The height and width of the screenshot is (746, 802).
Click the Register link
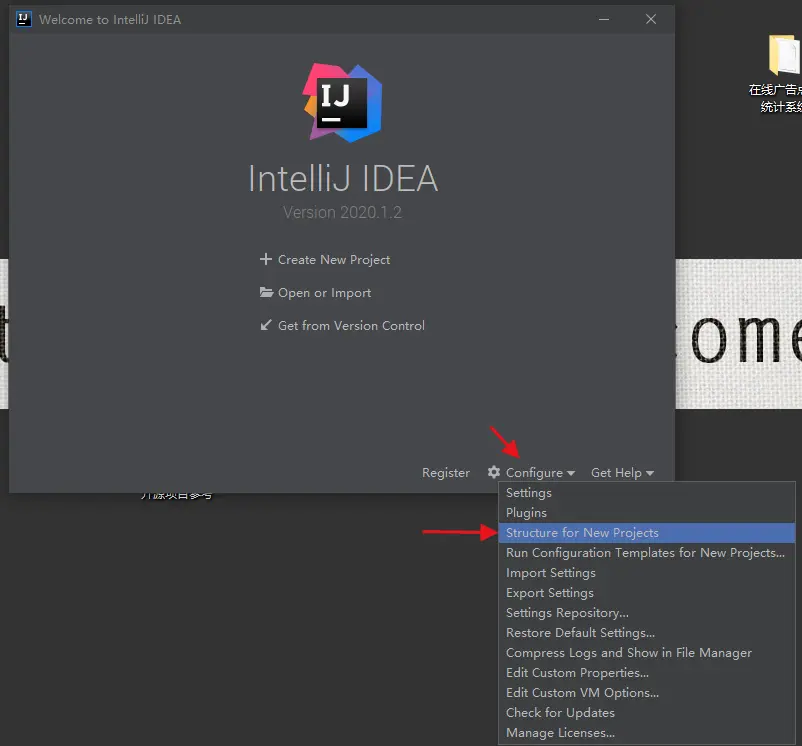coord(445,473)
